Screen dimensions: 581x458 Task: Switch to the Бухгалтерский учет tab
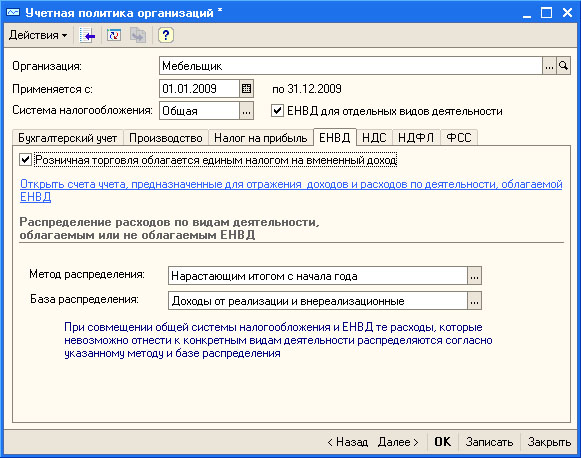pos(67,138)
